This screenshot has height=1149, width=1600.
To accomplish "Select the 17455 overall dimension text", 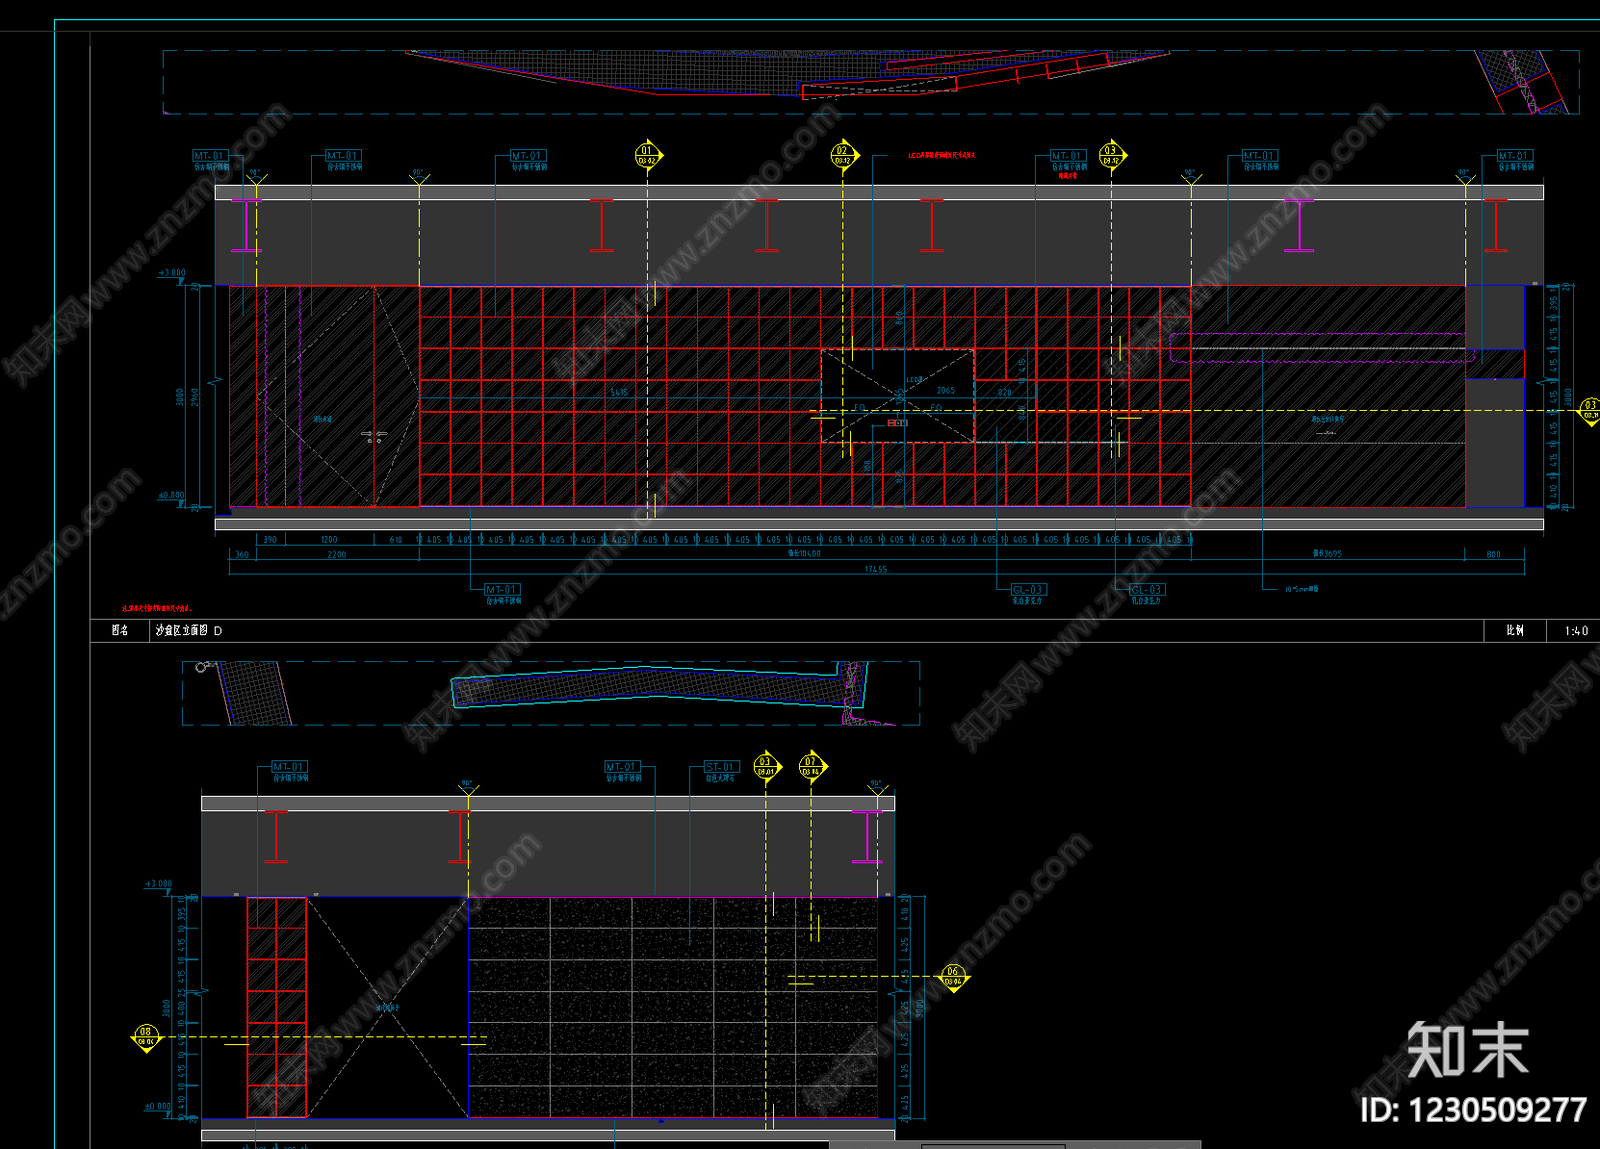I will [x=875, y=569].
